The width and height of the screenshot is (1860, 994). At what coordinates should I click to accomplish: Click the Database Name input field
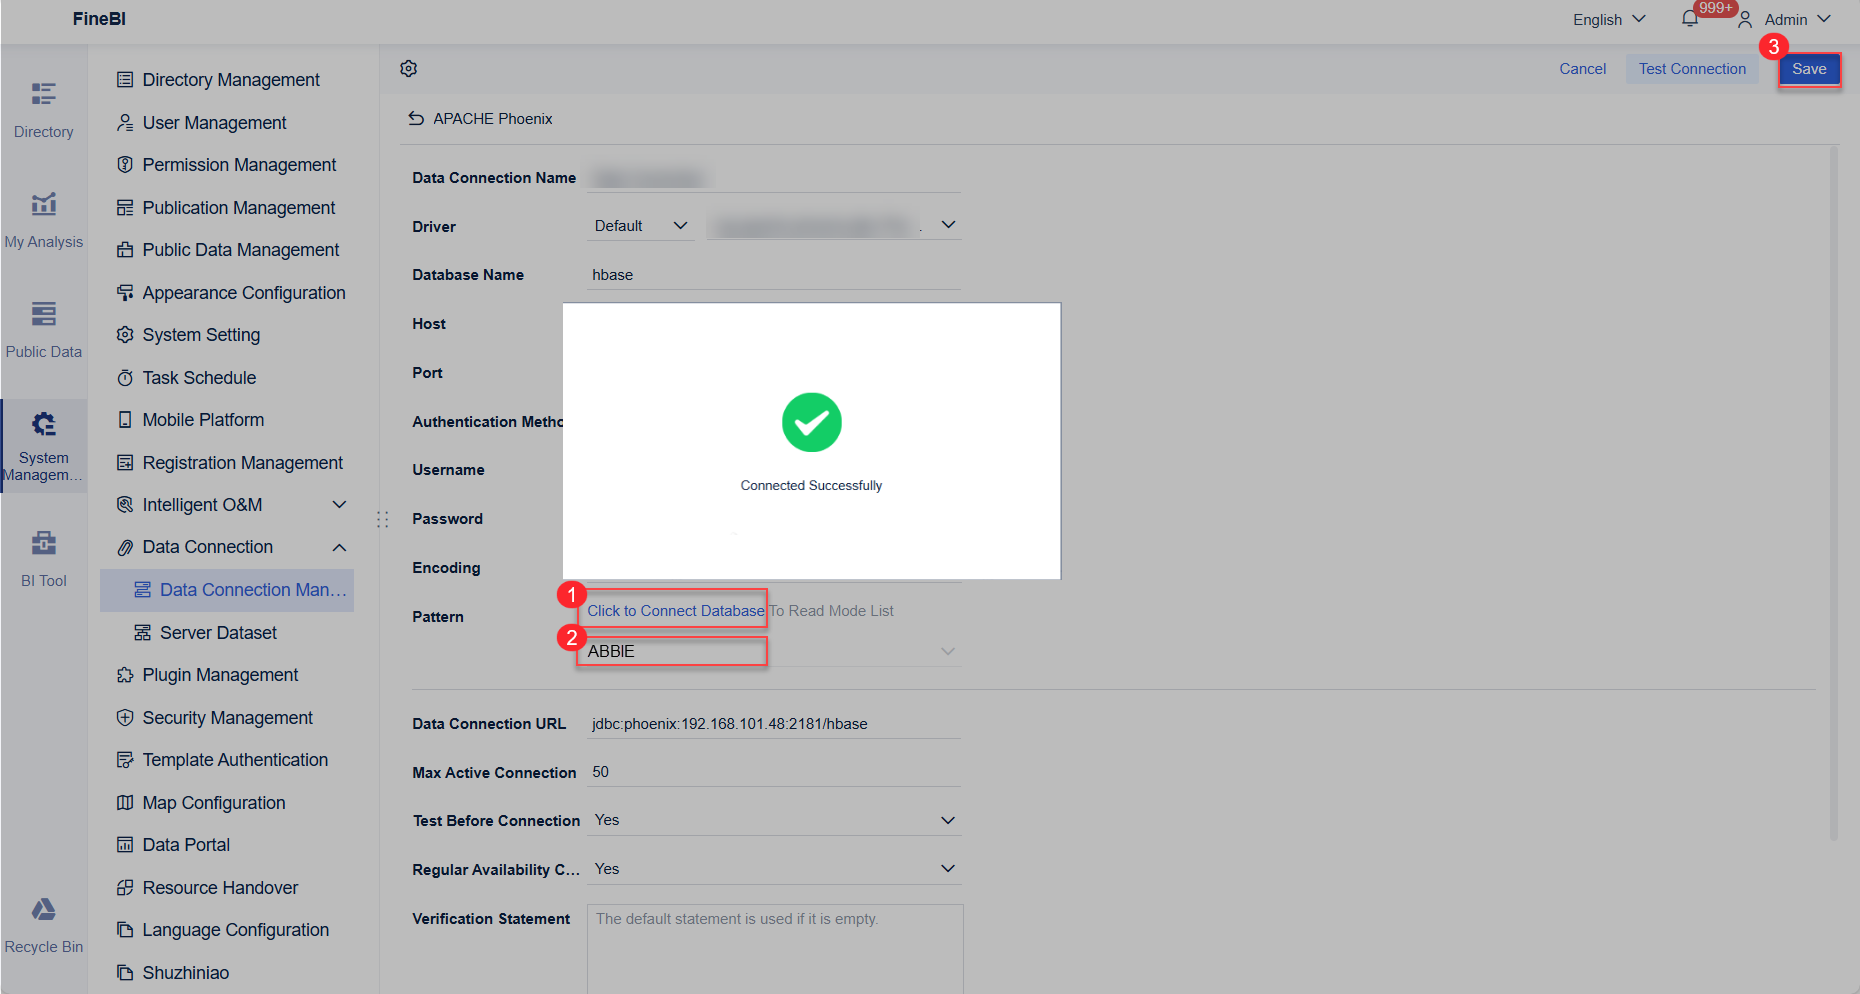[774, 275]
